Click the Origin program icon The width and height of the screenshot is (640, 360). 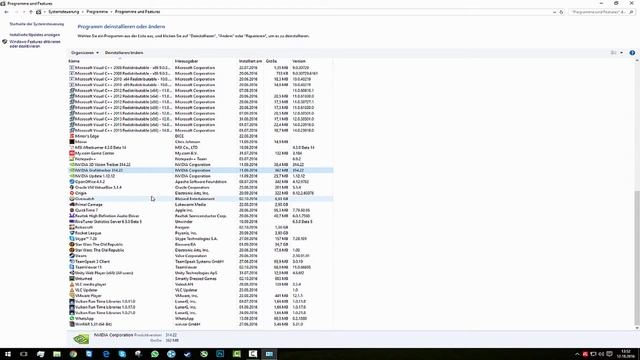tap(72, 193)
